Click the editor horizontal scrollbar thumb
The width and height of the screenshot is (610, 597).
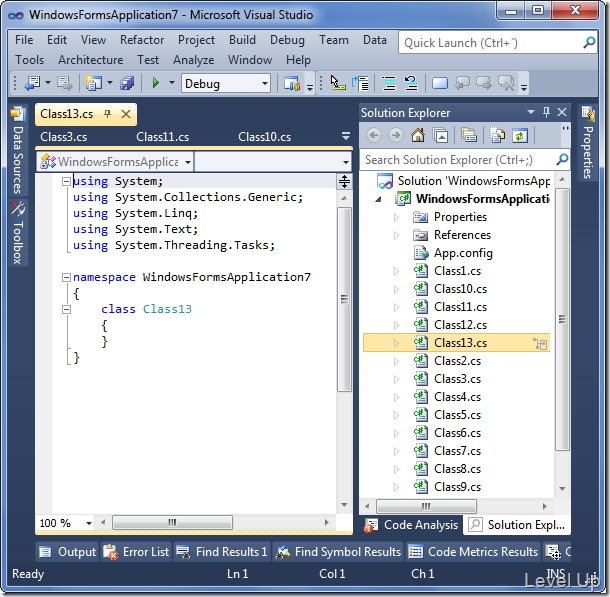tap(172, 522)
